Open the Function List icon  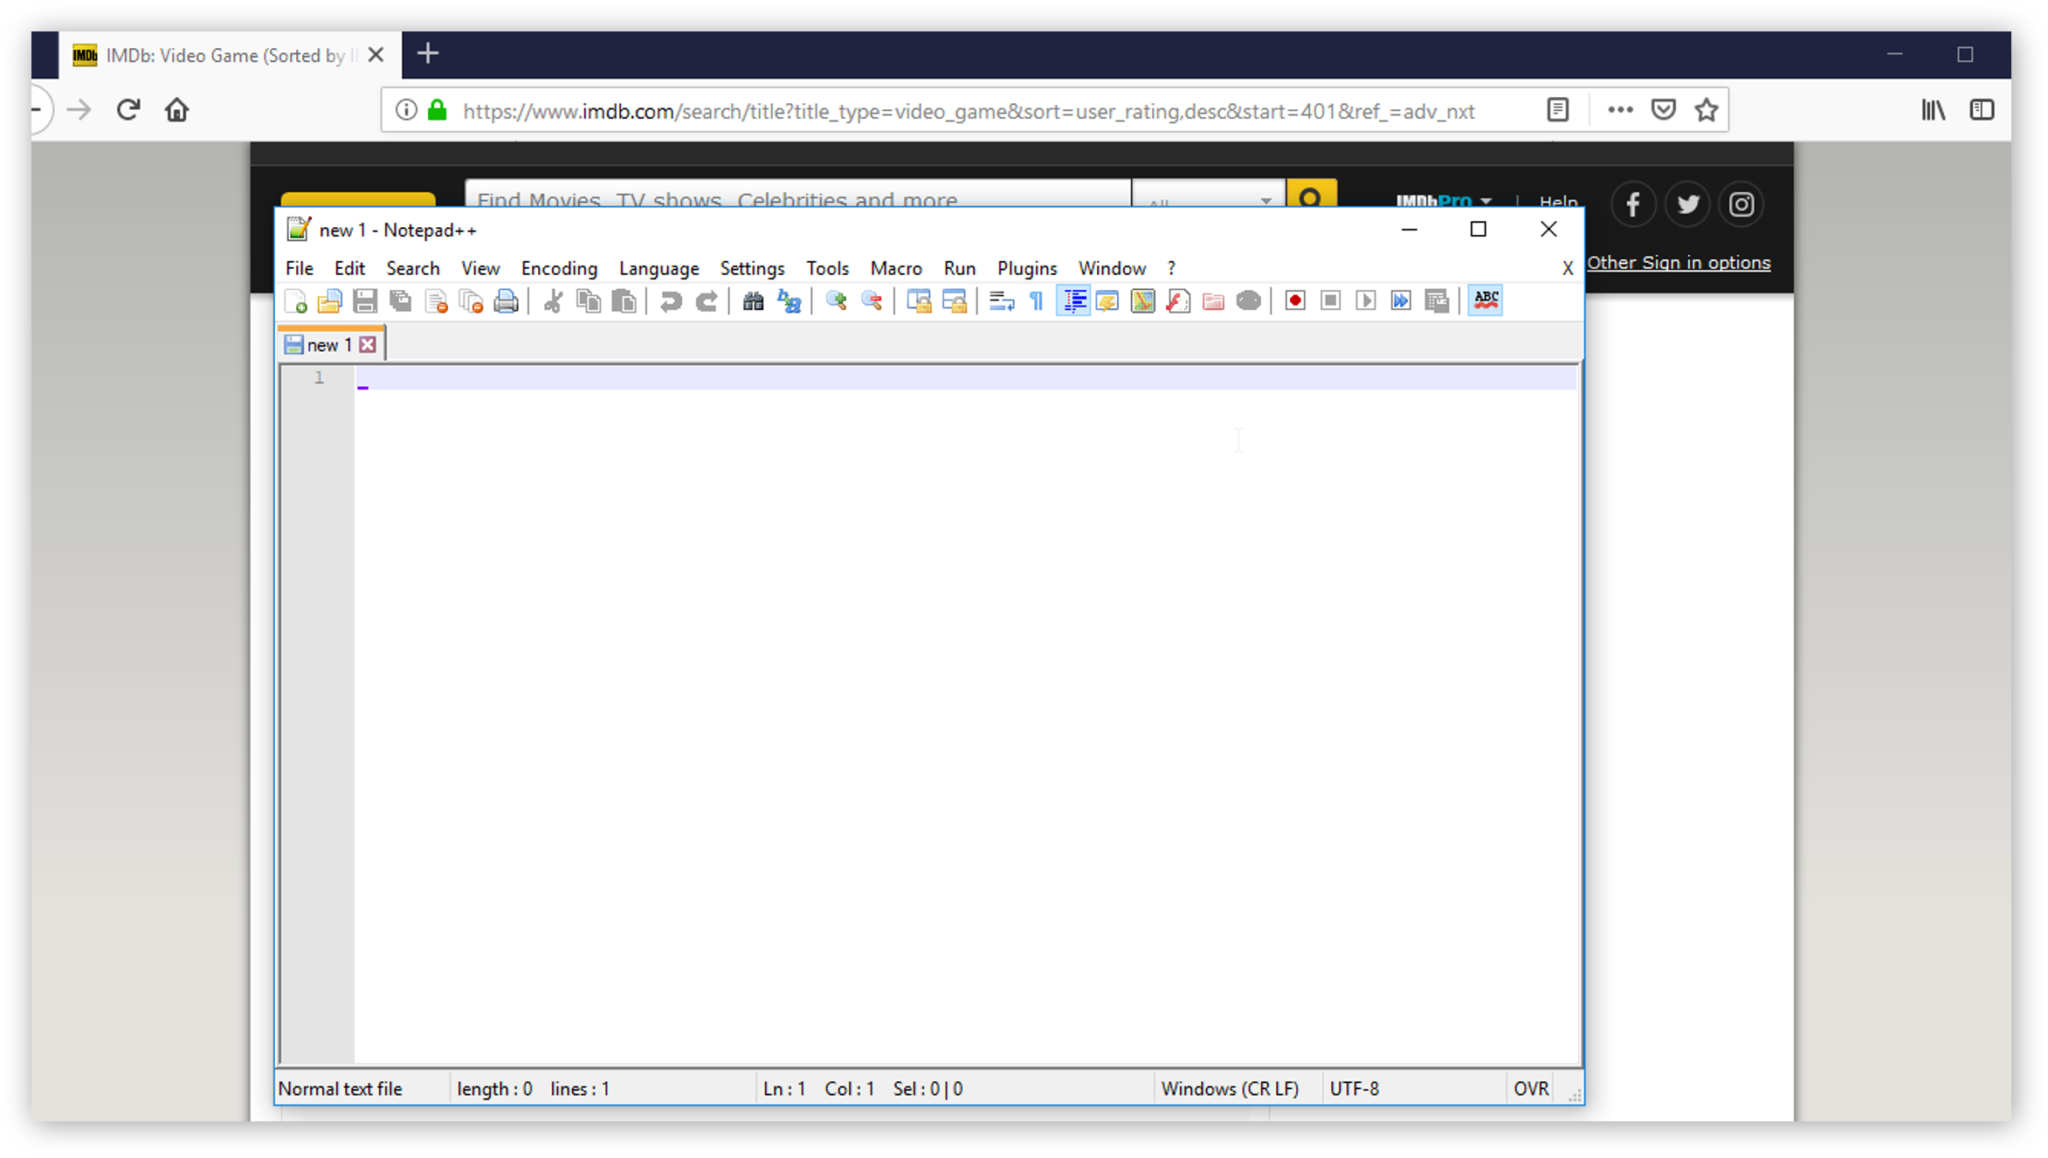click(x=1178, y=301)
